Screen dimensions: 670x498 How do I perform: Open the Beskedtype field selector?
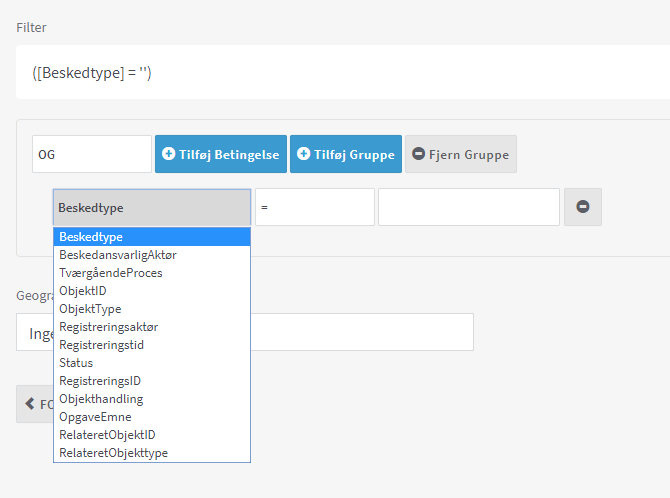152,208
